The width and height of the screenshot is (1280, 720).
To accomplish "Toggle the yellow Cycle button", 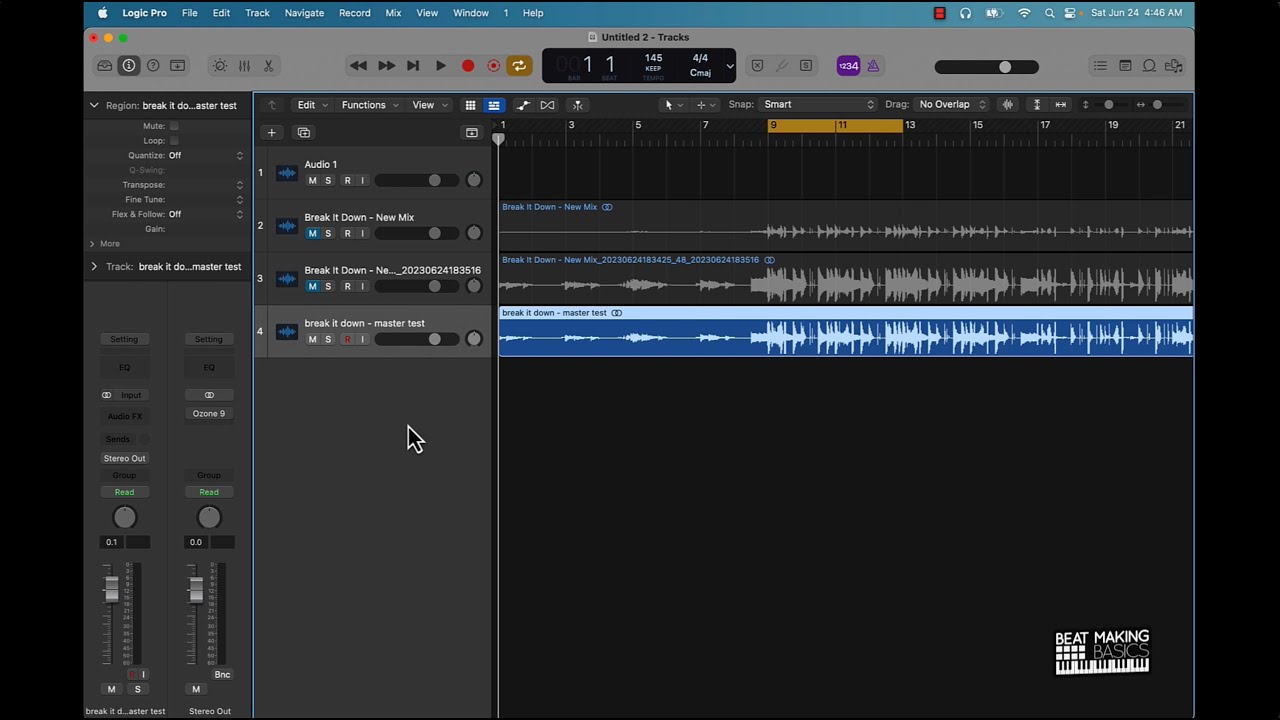I will (x=519, y=66).
